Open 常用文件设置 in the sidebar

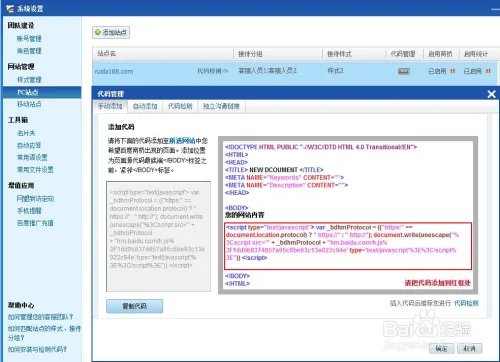[x=35, y=170]
